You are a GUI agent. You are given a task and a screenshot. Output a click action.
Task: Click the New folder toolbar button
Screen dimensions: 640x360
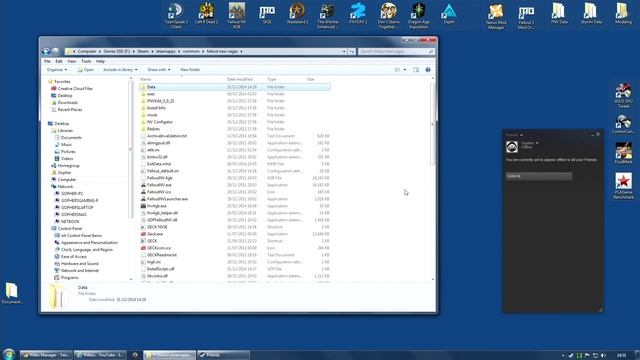pyautogui.click(x=190, y=70)
